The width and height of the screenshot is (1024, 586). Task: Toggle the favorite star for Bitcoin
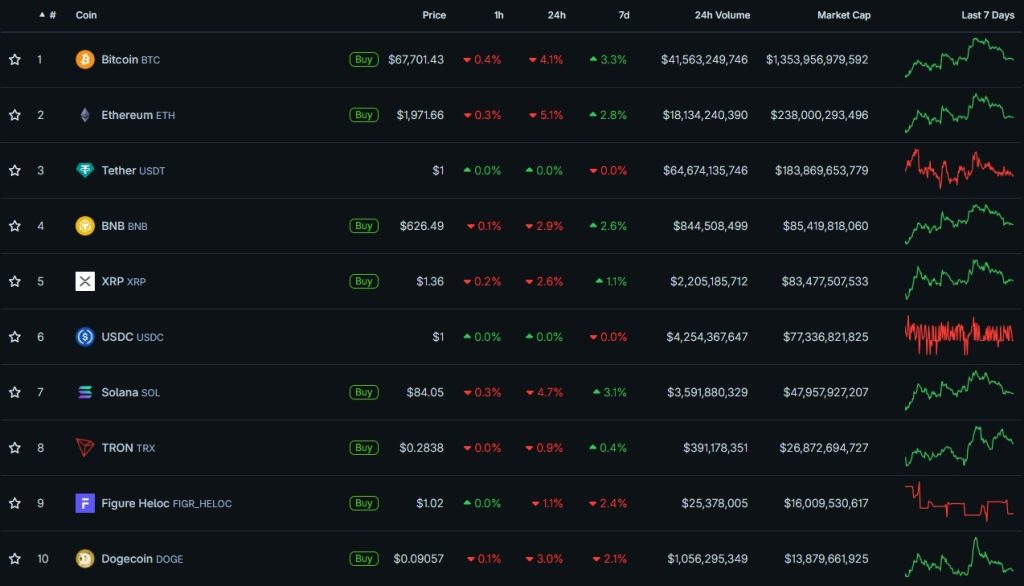(15, 60)
